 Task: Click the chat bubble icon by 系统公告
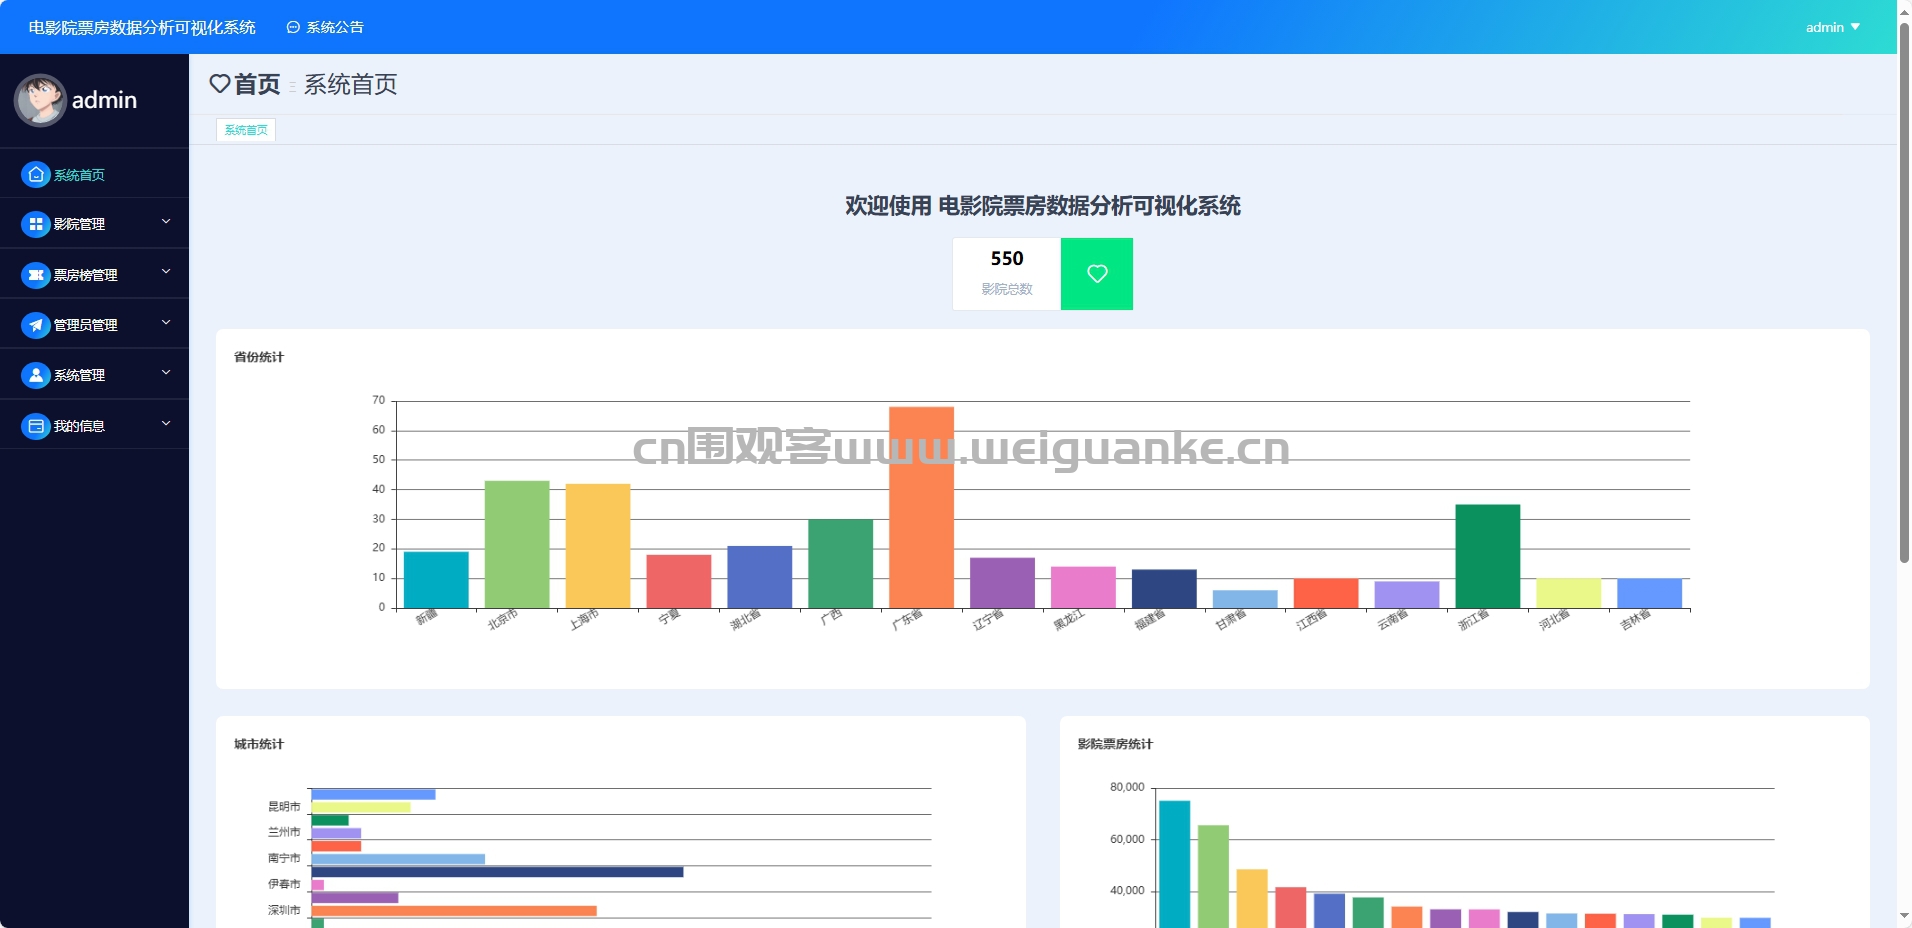point(293,28)
